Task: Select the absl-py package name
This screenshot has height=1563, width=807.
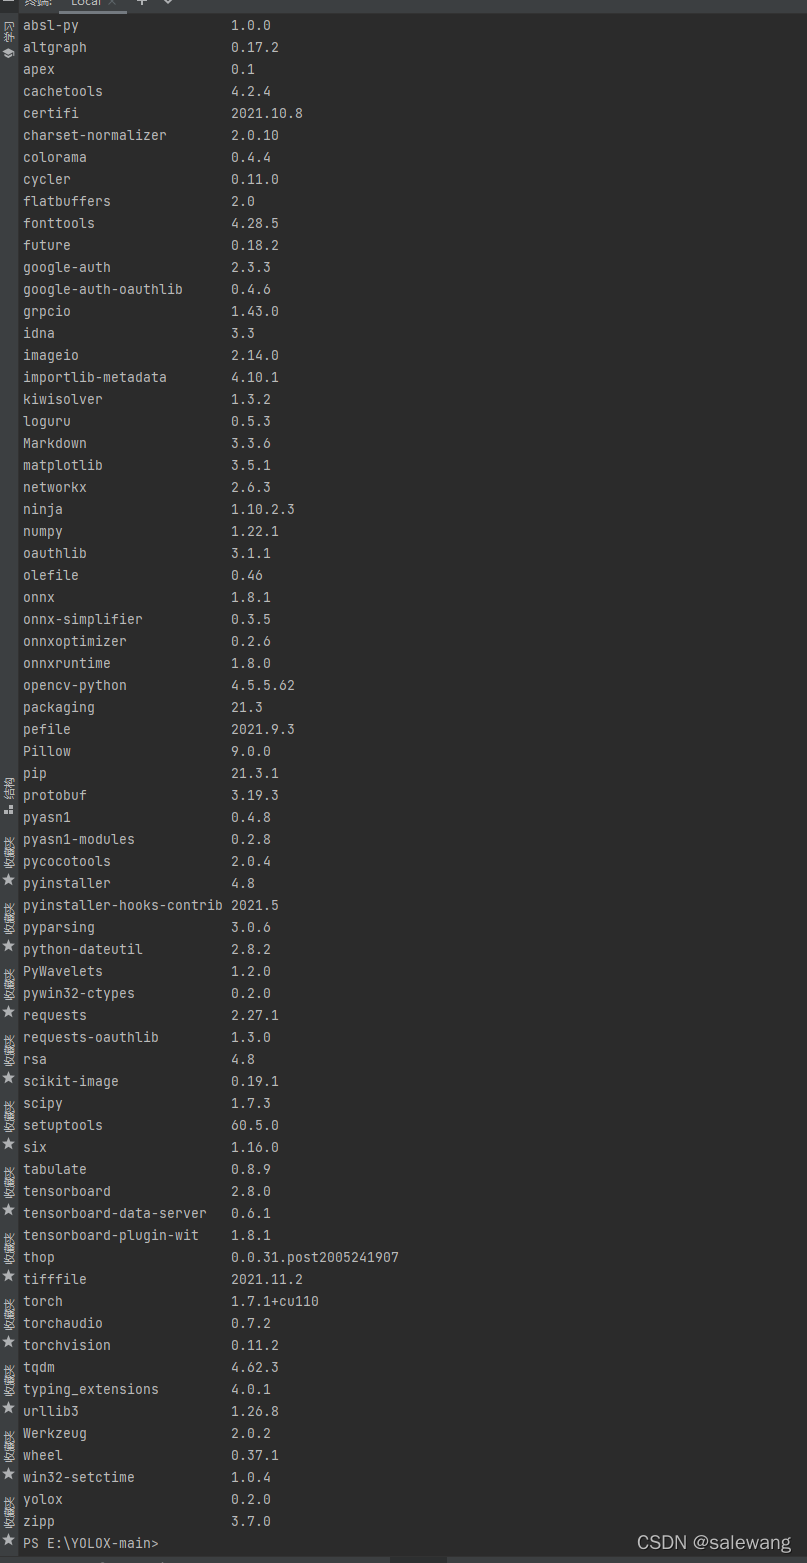Action: tap(51, 25)
